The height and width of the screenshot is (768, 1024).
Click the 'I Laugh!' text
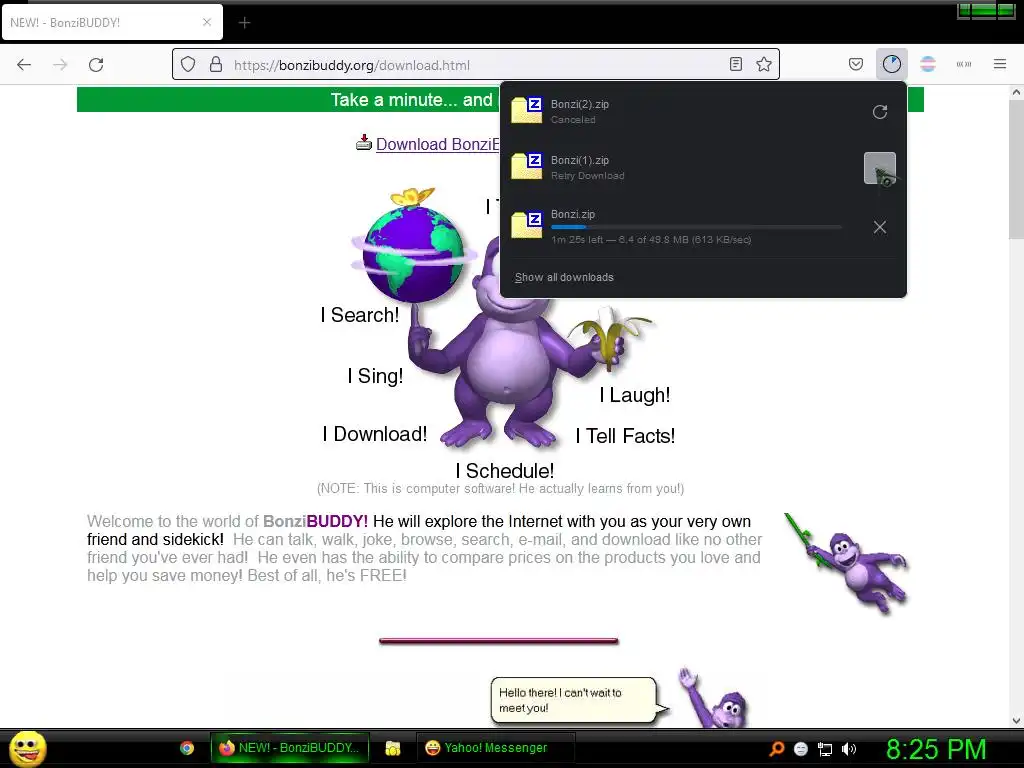pos(635,394)
